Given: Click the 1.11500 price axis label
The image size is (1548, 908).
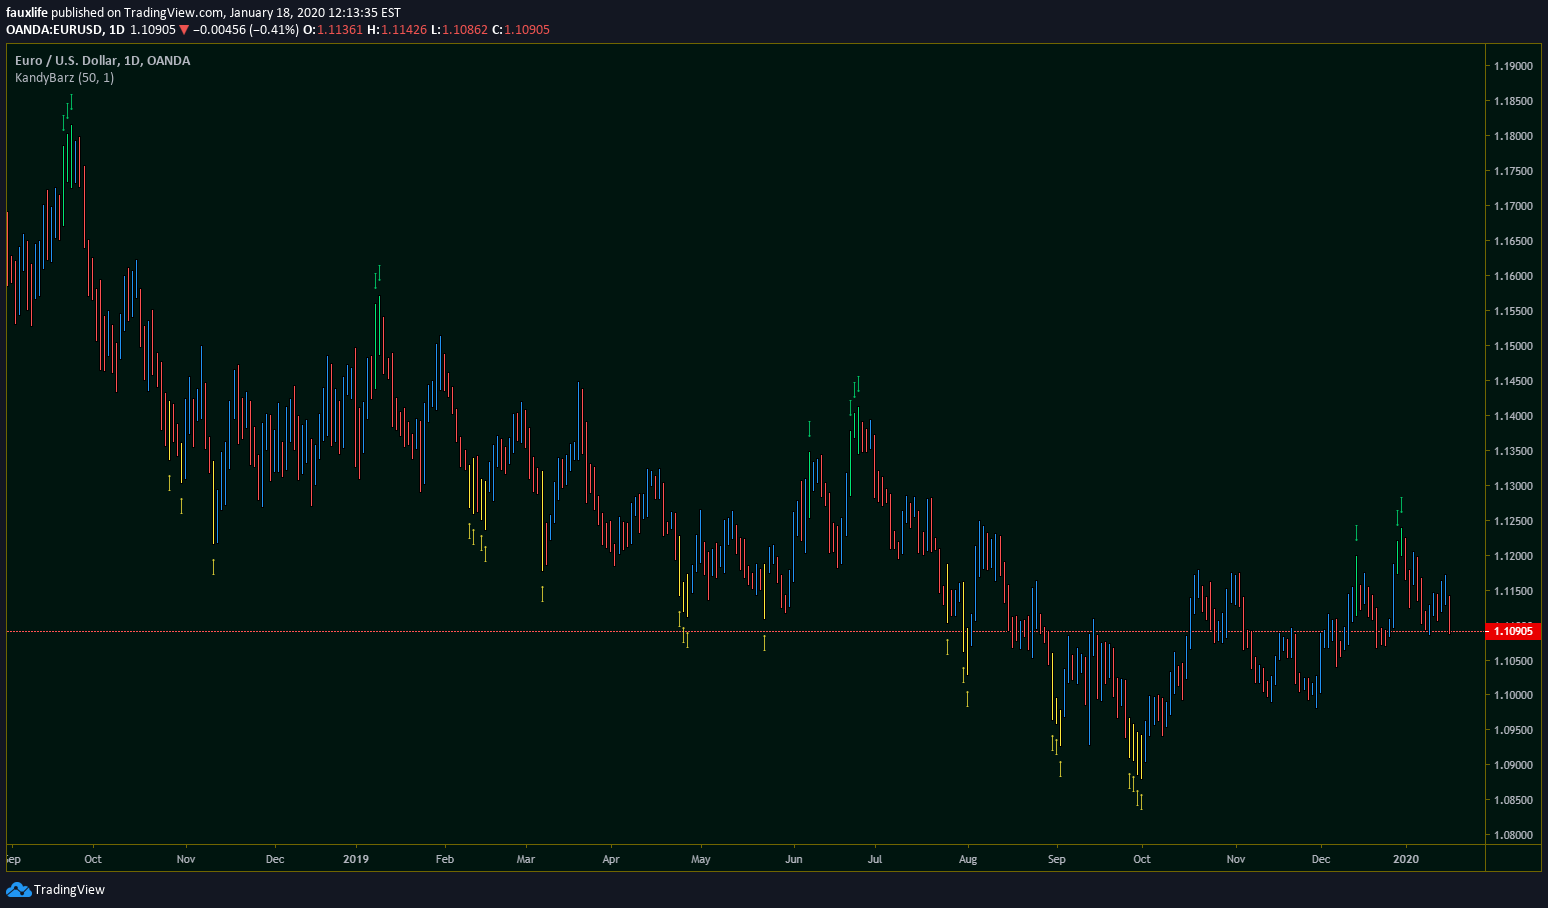Looking at the screenshot, I should 1513,591.
